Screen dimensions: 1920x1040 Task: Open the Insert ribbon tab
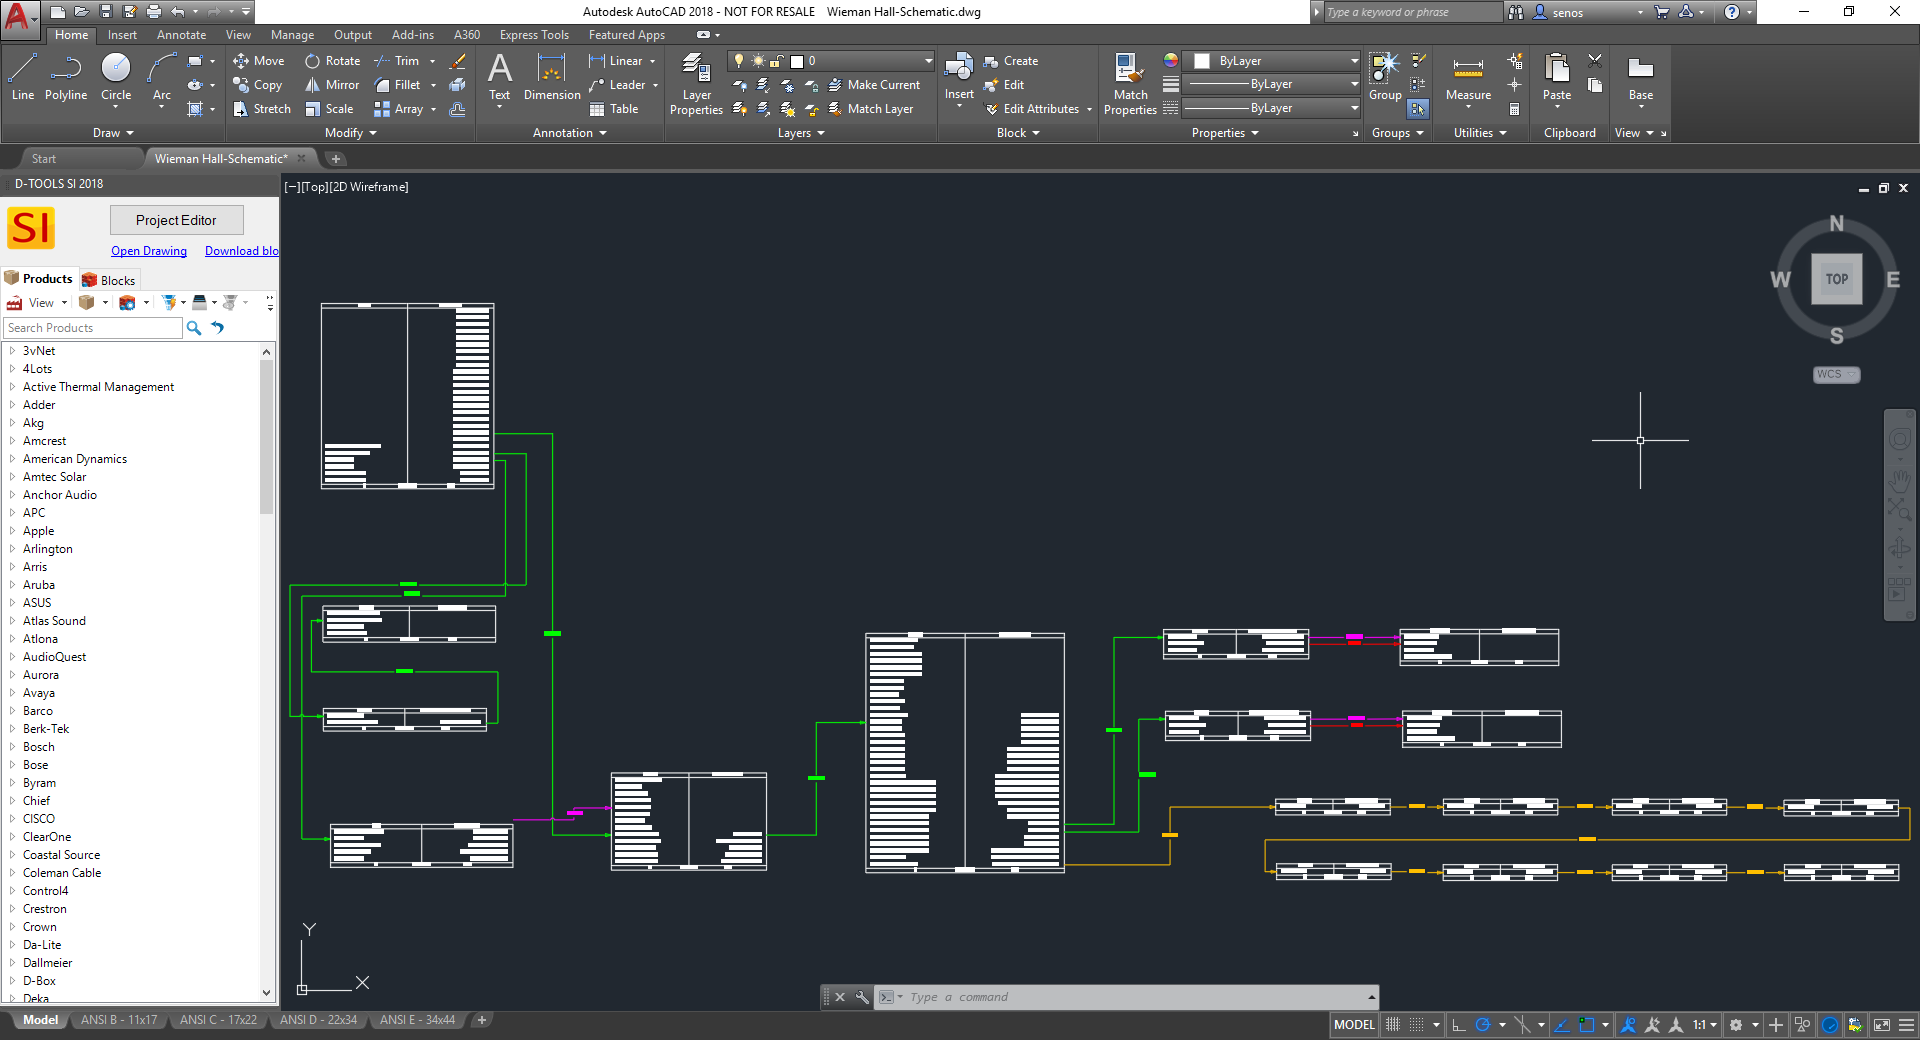(123, 35)
